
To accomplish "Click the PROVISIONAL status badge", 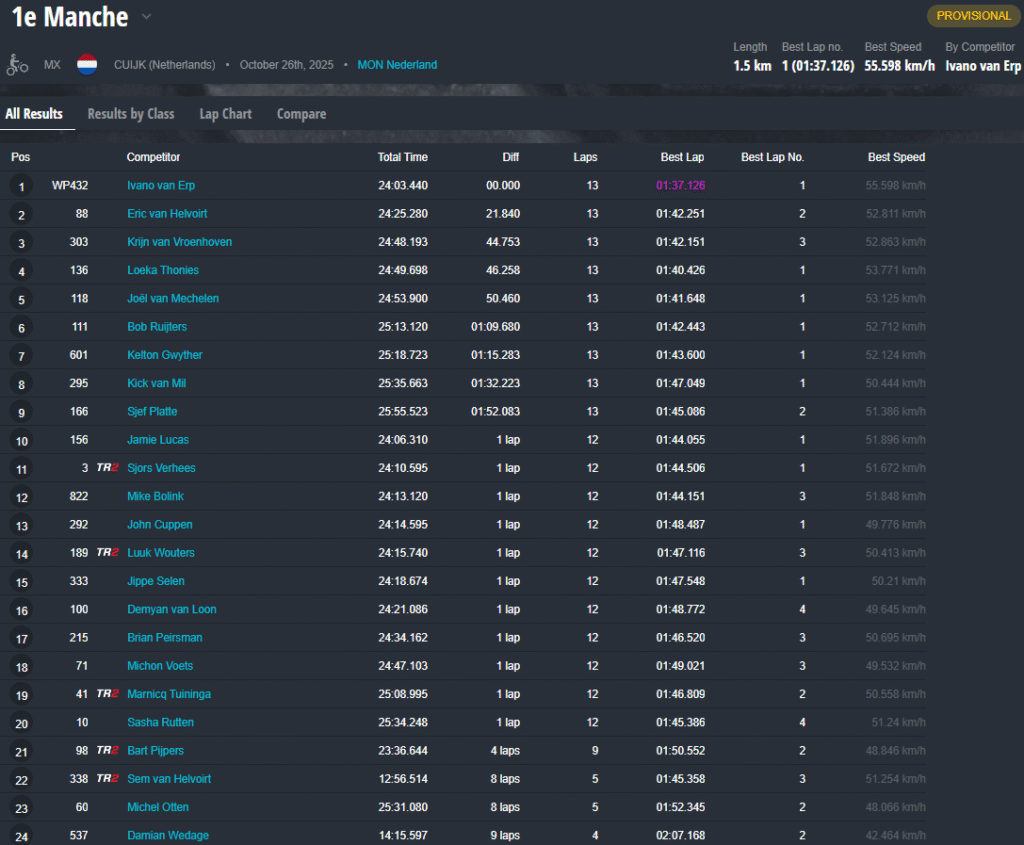I will click(973, 16).
